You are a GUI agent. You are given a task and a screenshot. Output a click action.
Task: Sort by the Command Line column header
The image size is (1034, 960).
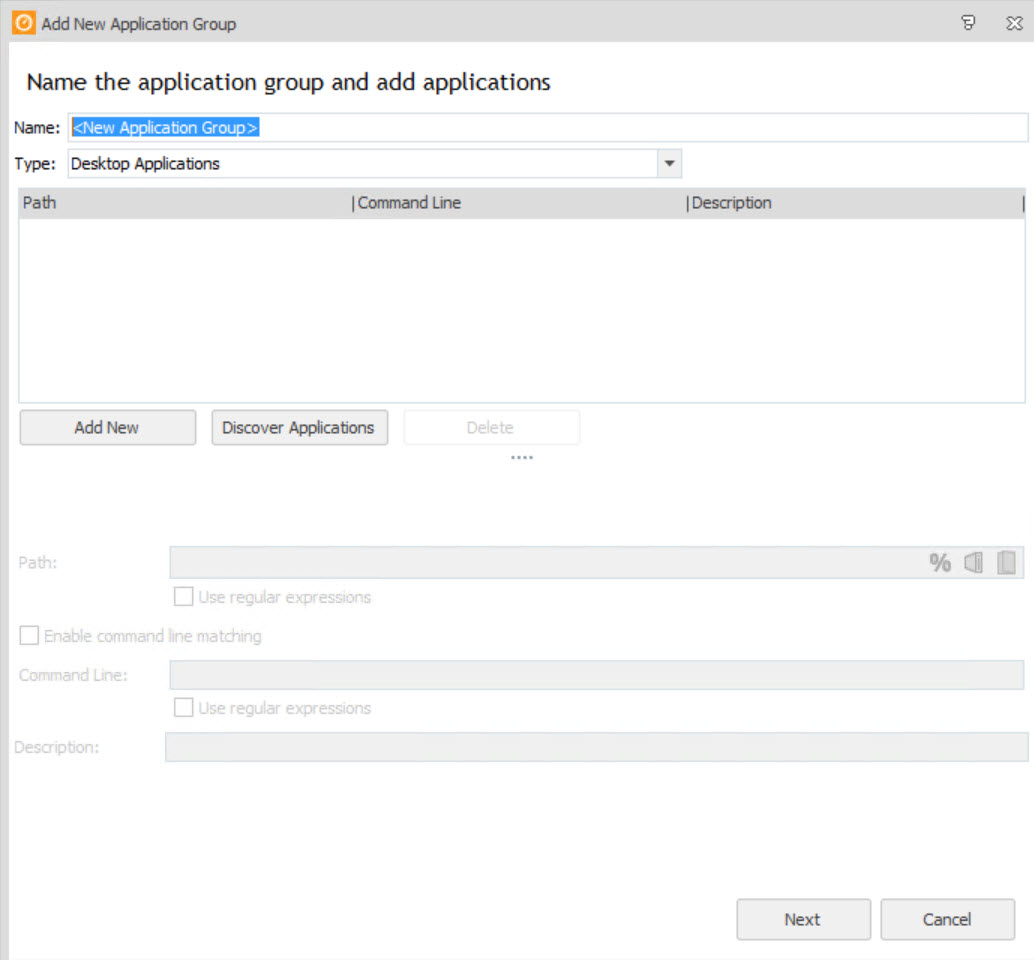tap(410, 202)
